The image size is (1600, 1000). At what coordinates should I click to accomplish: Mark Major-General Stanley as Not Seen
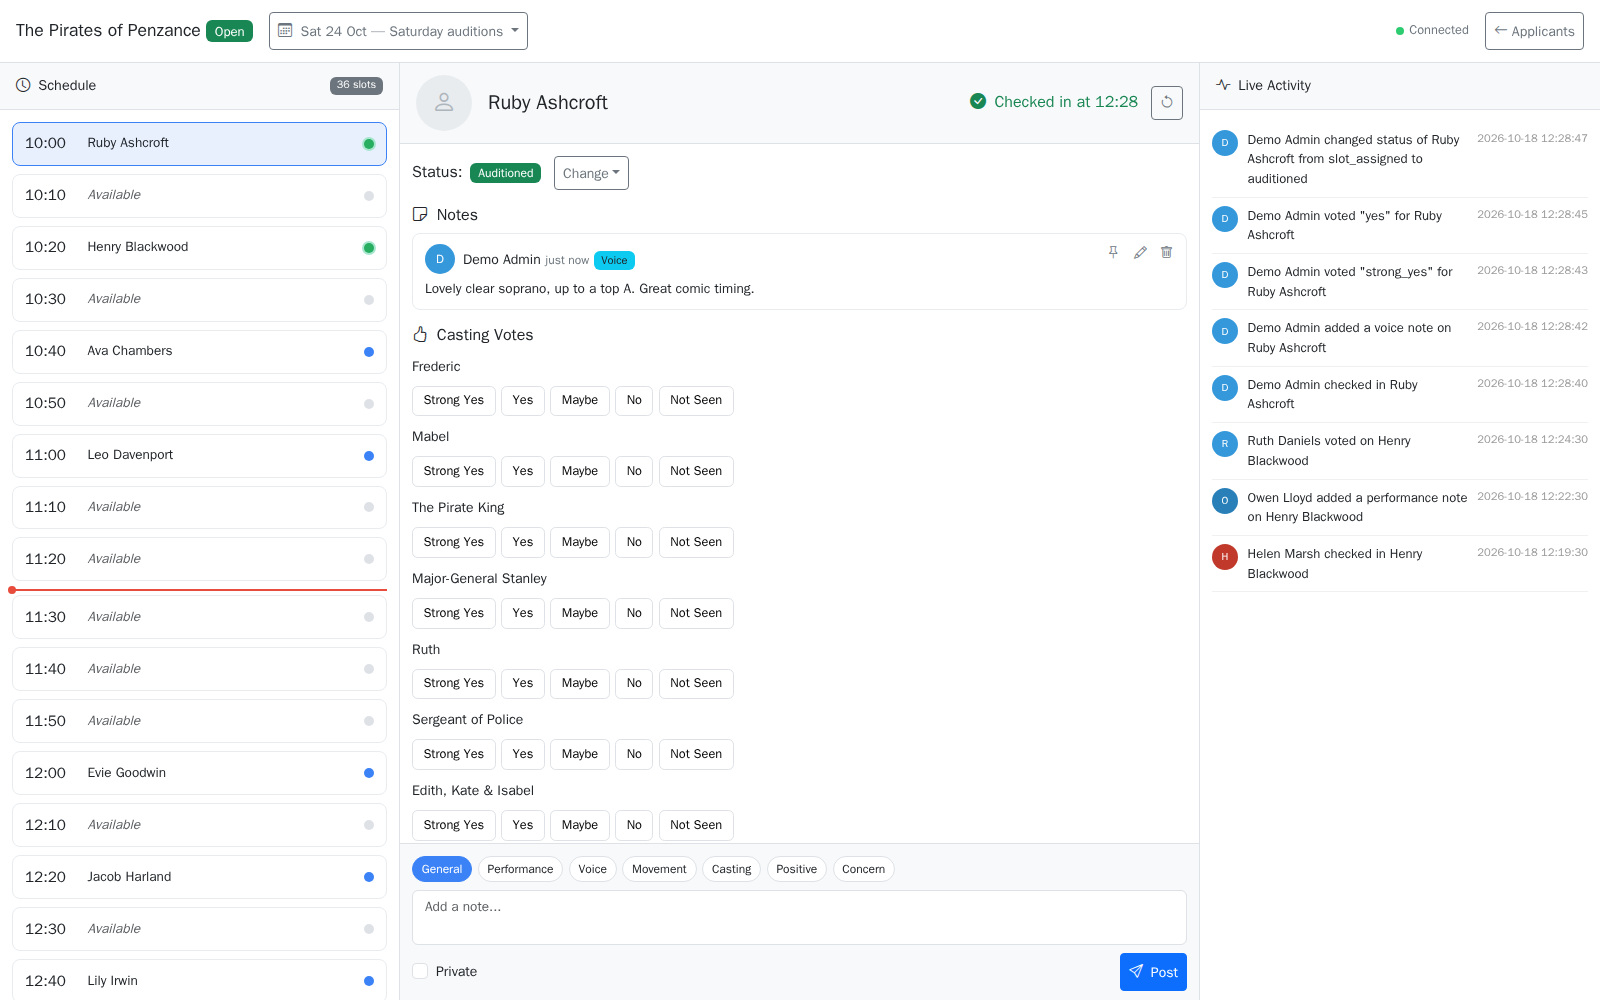(696, 613)
